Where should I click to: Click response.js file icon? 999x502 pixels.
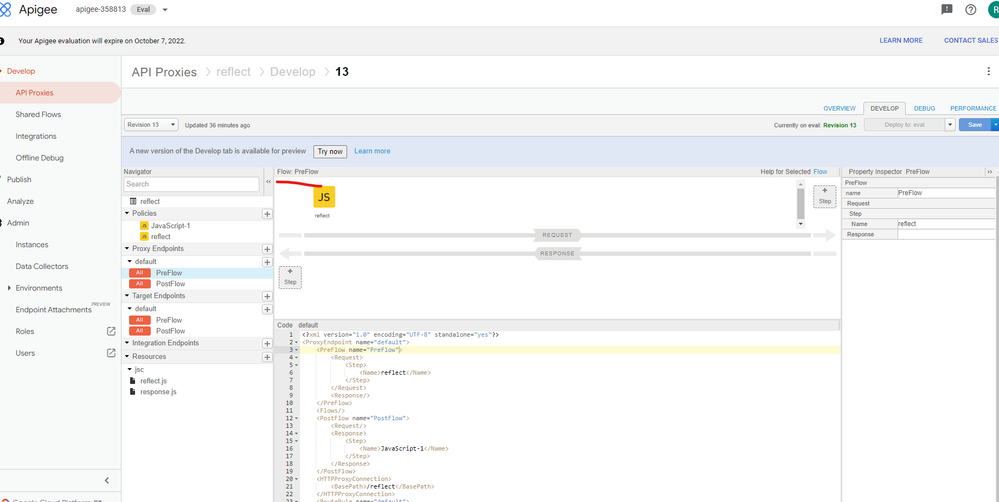click(133, 391)
